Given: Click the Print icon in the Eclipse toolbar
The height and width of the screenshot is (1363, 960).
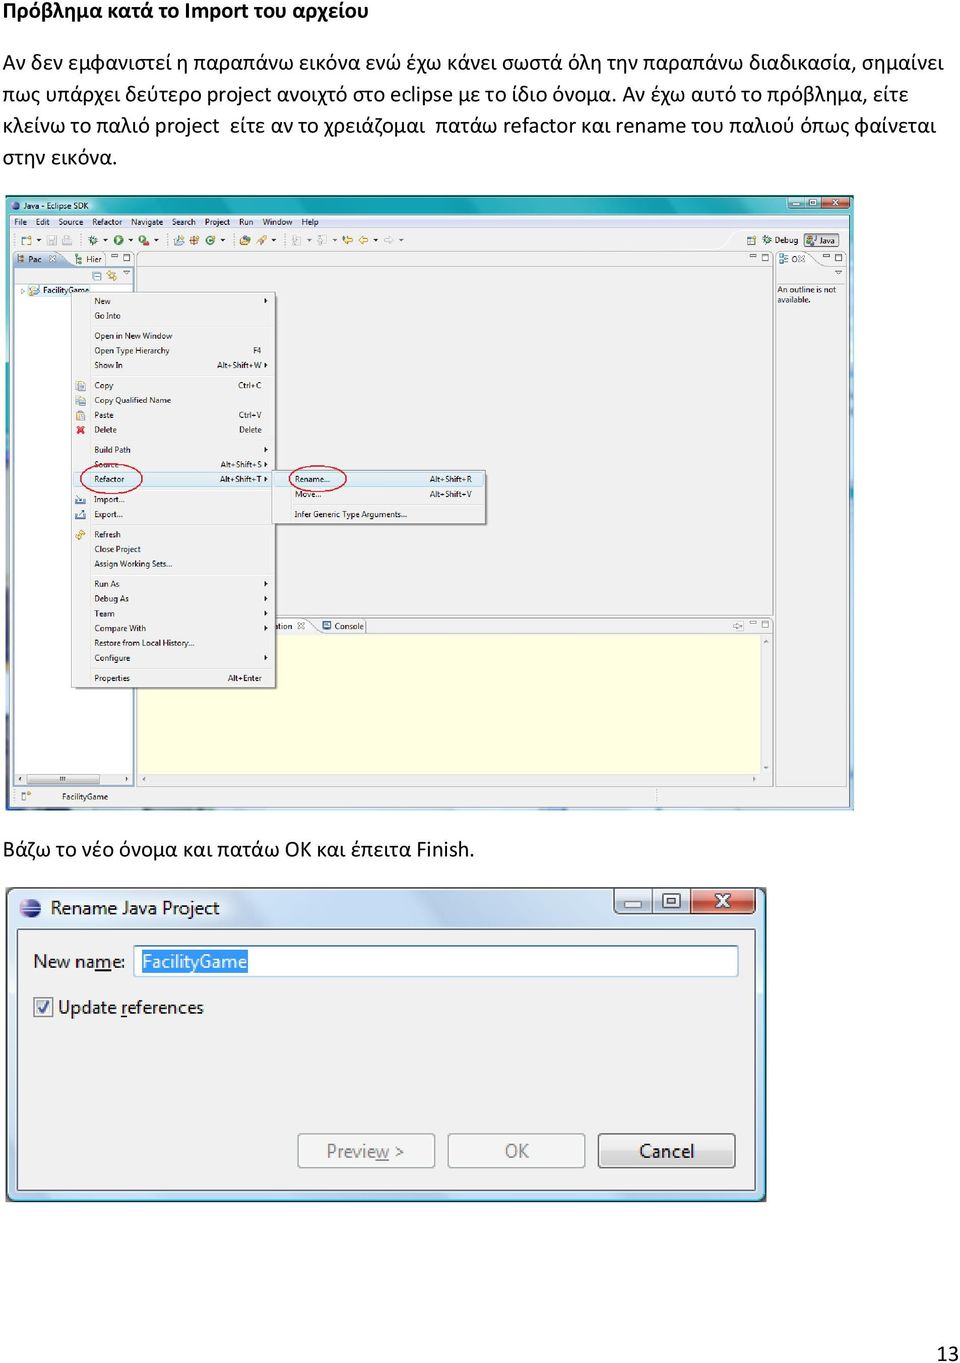Looking at the screenshot, I should 66,240.
